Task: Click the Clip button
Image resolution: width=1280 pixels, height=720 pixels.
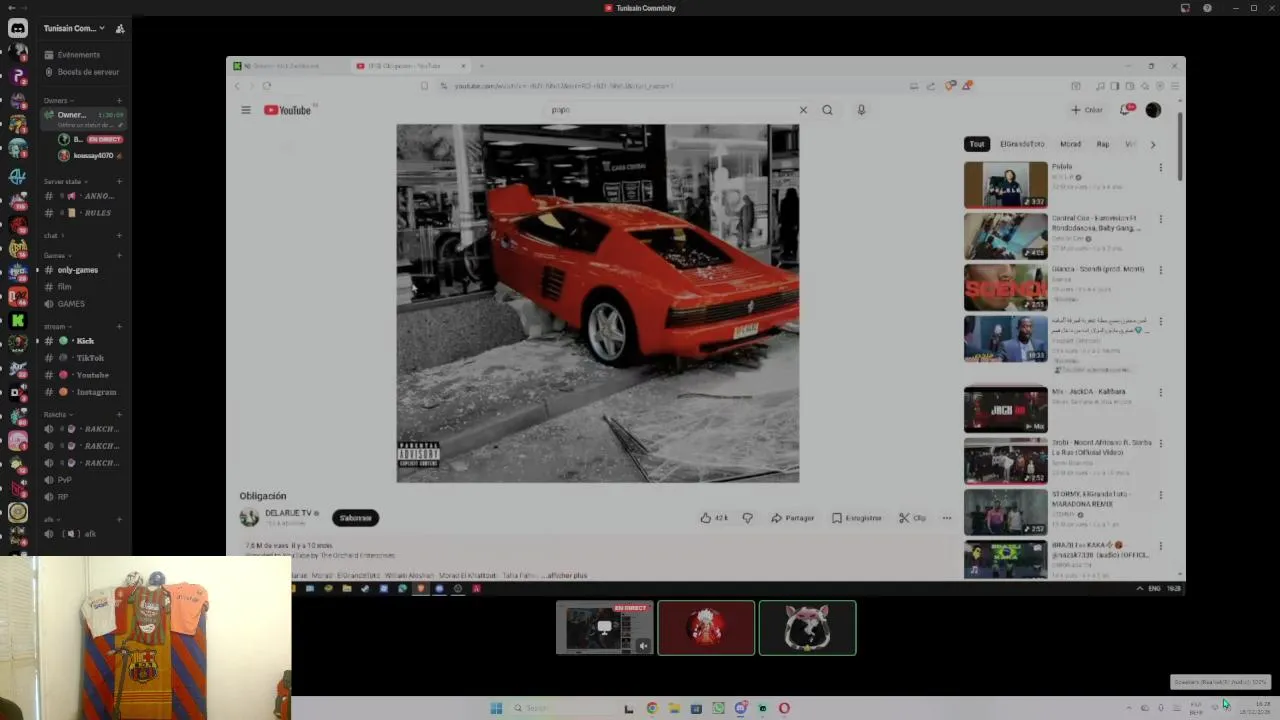Action: tap(912, 518)
